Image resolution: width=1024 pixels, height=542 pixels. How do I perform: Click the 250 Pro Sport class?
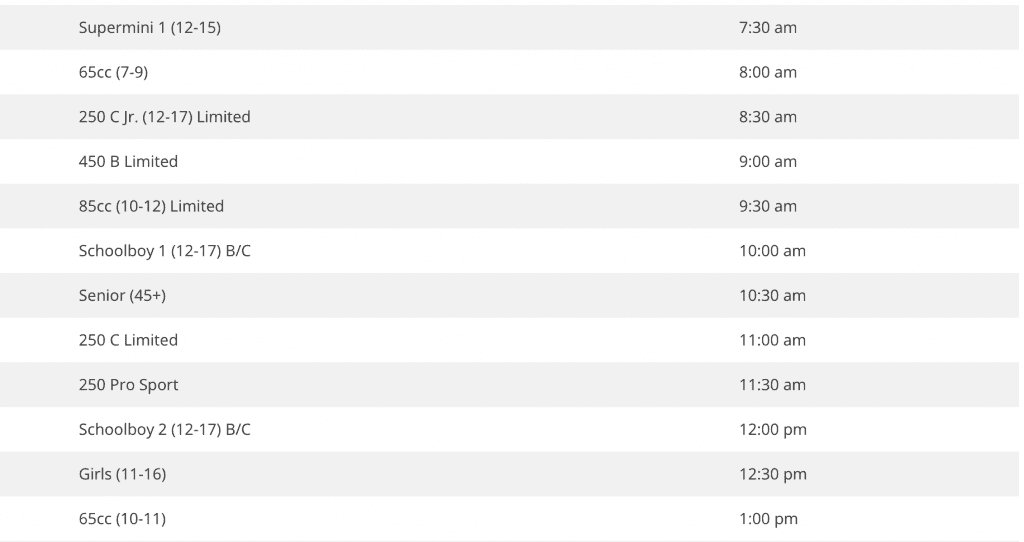click(x=129, y=385)
